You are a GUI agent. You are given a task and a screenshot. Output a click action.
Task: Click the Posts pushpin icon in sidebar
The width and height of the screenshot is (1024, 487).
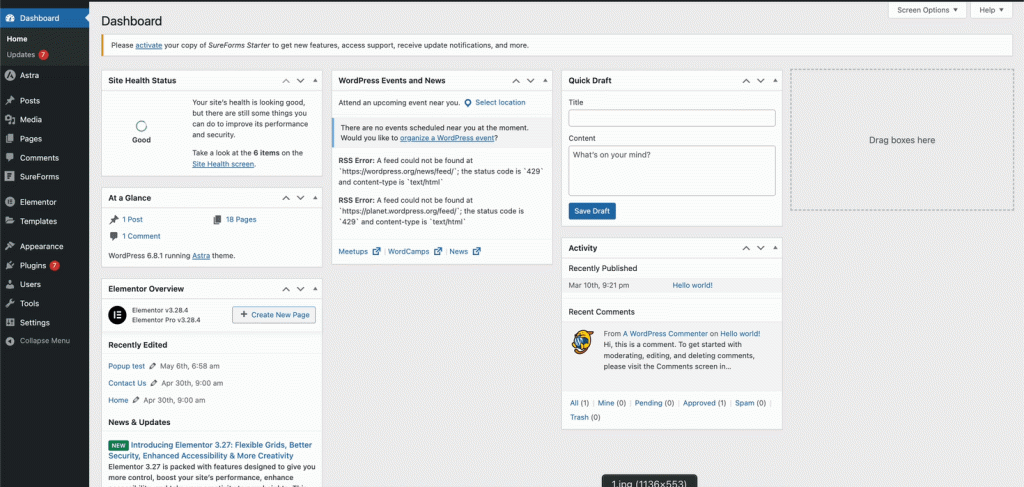10,101
